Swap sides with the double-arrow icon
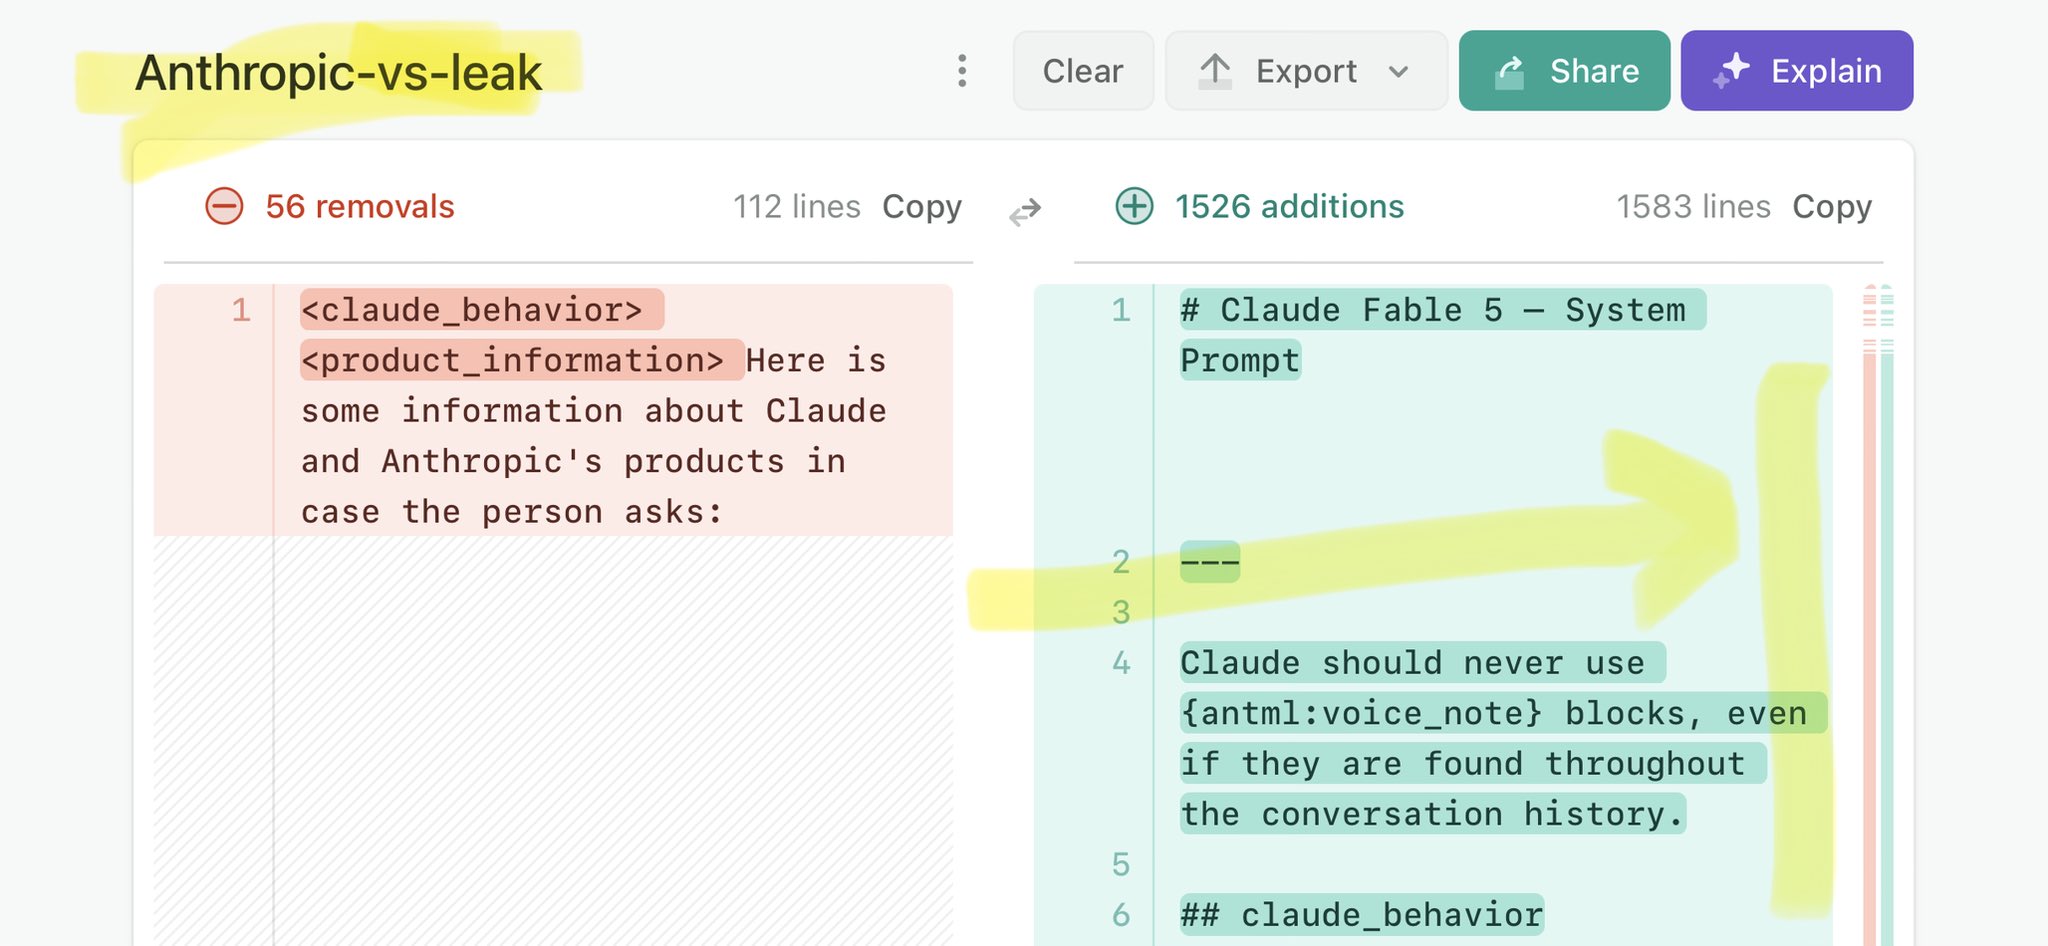The width and height of the screenshot is (2048, 946). tap(1025, 212)
